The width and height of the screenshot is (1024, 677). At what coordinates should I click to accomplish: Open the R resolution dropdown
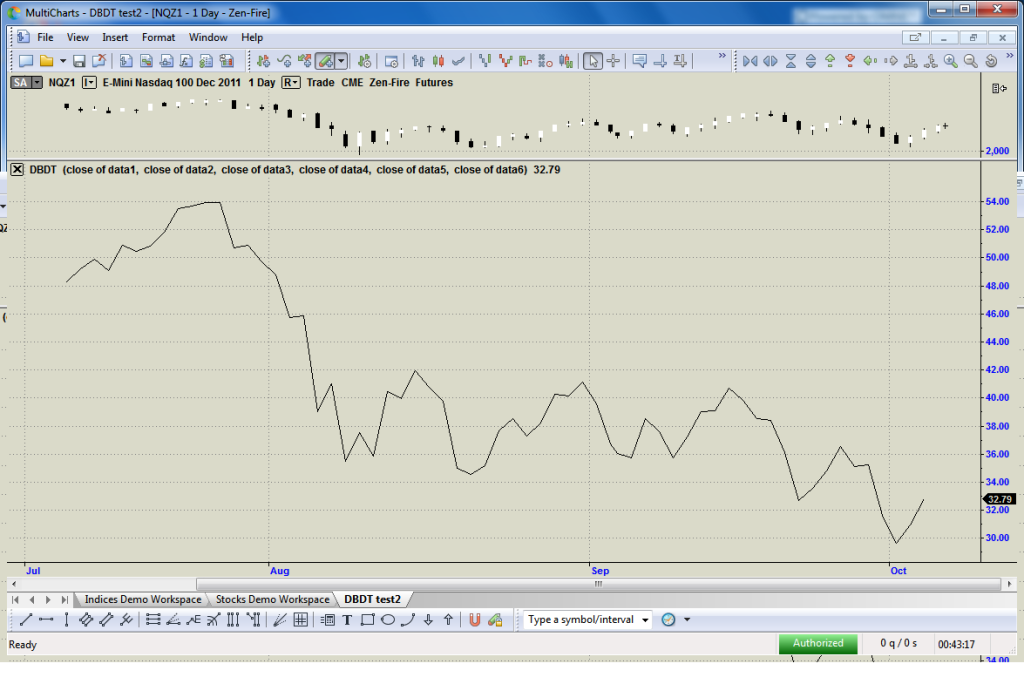pos(292,83)
